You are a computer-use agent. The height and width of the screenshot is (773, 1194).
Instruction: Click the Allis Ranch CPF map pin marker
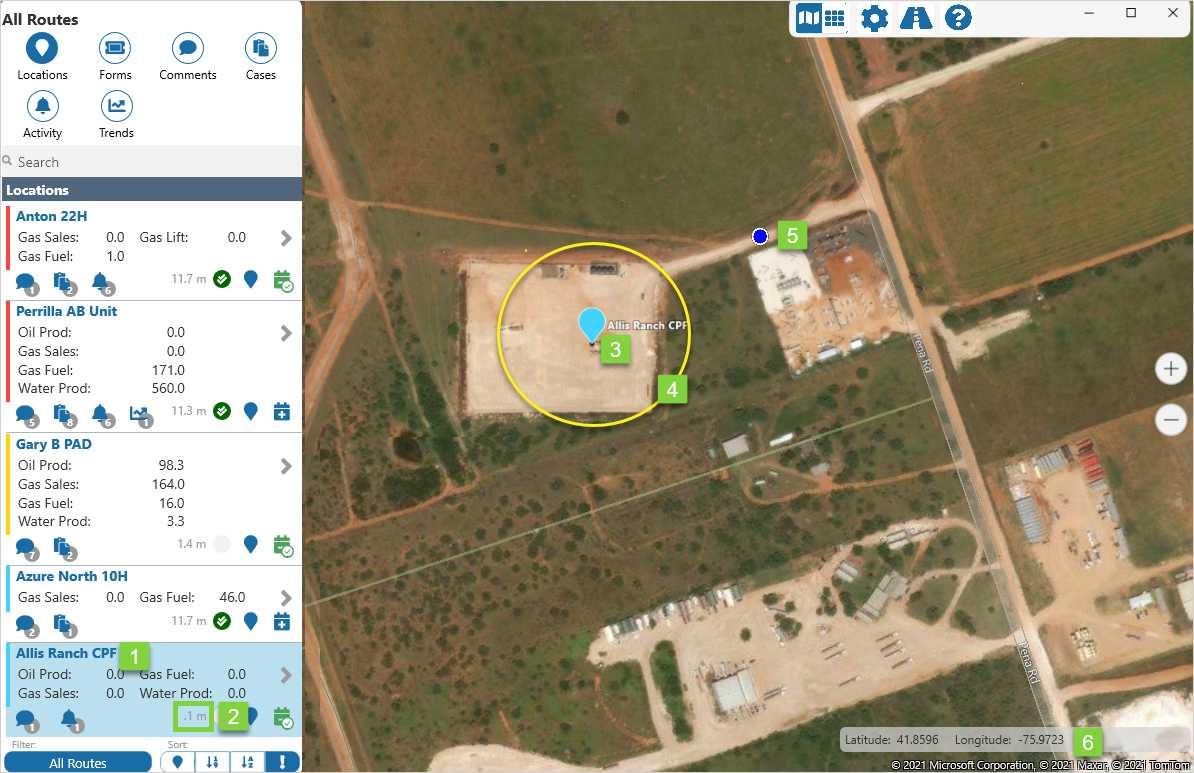592,325
